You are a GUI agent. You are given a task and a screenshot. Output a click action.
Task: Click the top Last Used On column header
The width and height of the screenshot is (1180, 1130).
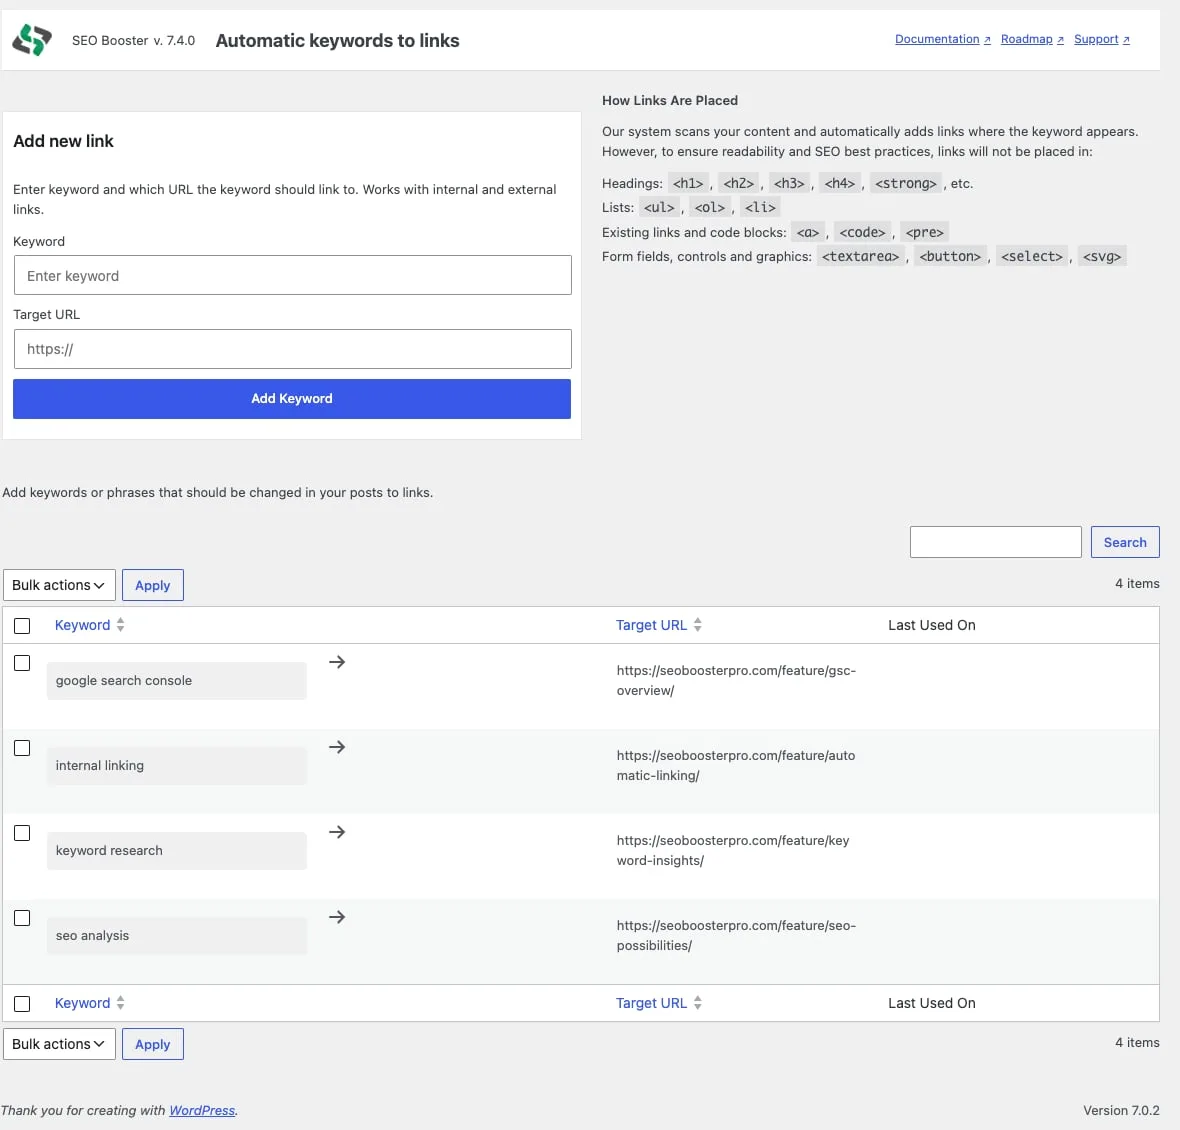click(x=932, y=625)
